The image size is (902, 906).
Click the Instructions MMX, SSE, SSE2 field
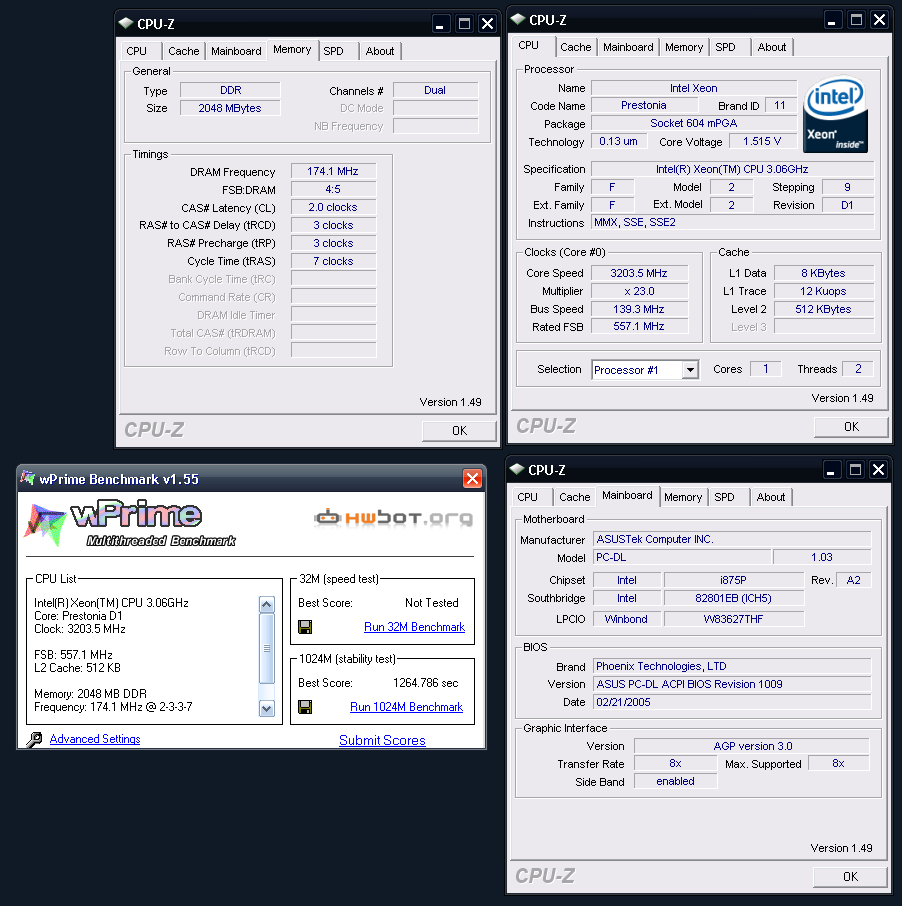point(732,222)
